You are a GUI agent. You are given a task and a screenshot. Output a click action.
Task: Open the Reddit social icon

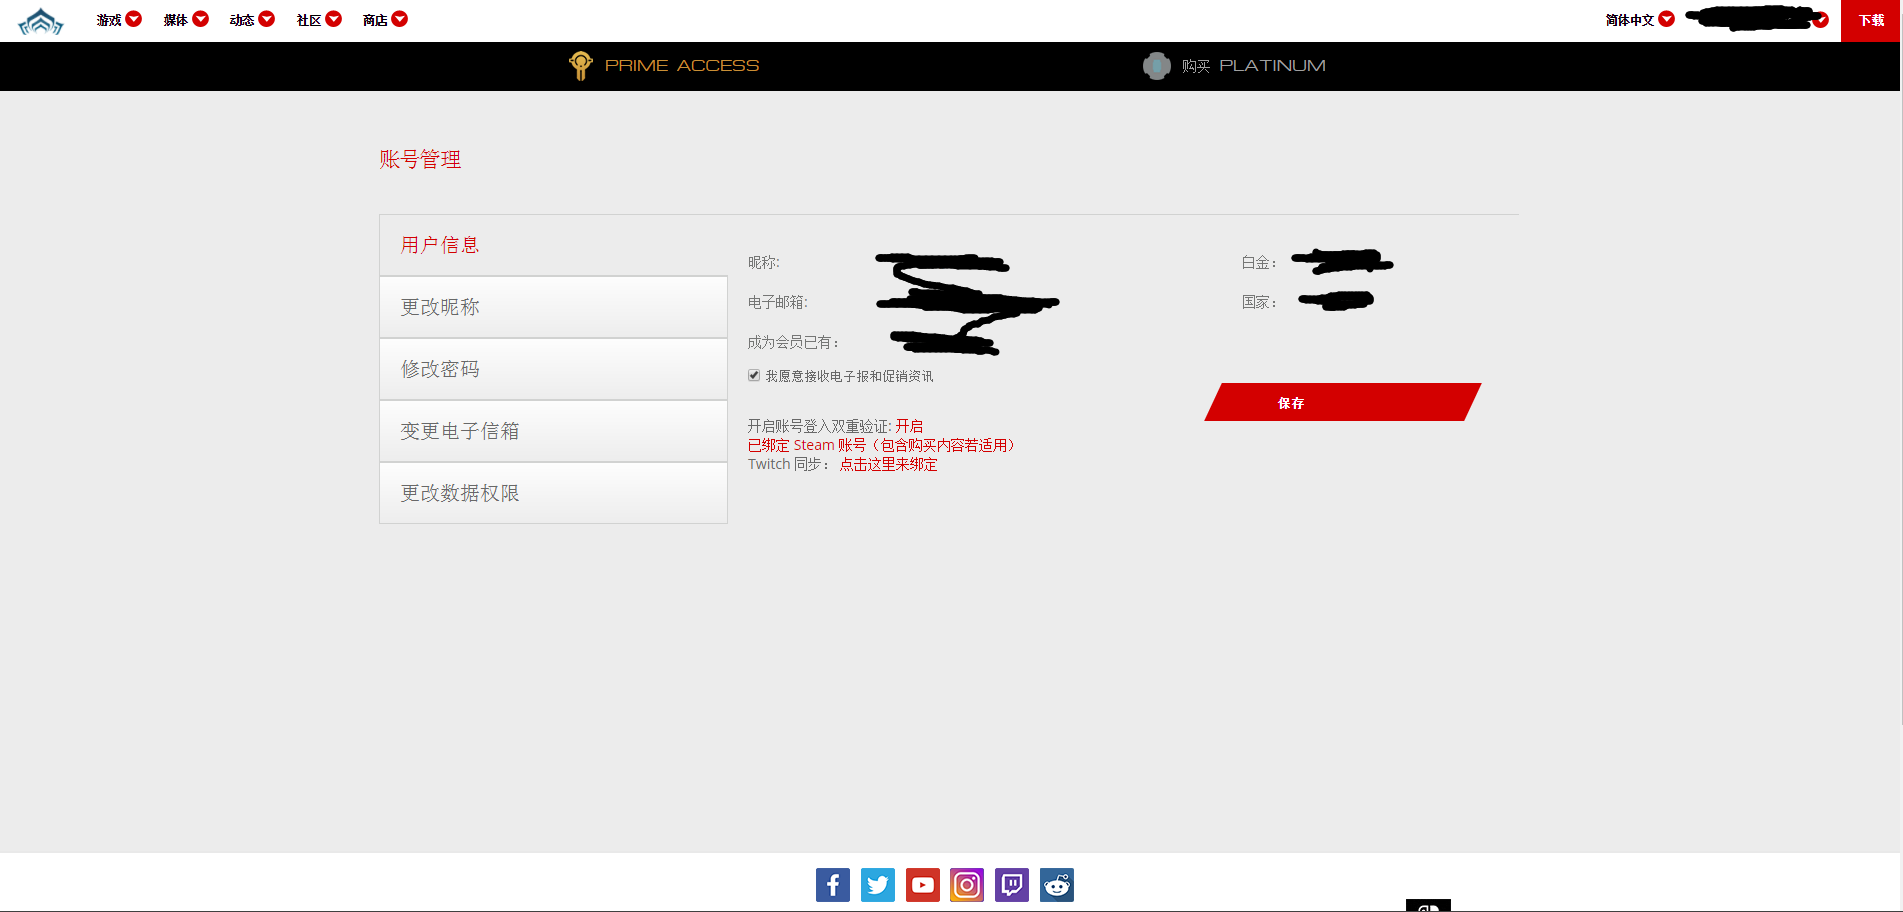tap(1057, 885)
